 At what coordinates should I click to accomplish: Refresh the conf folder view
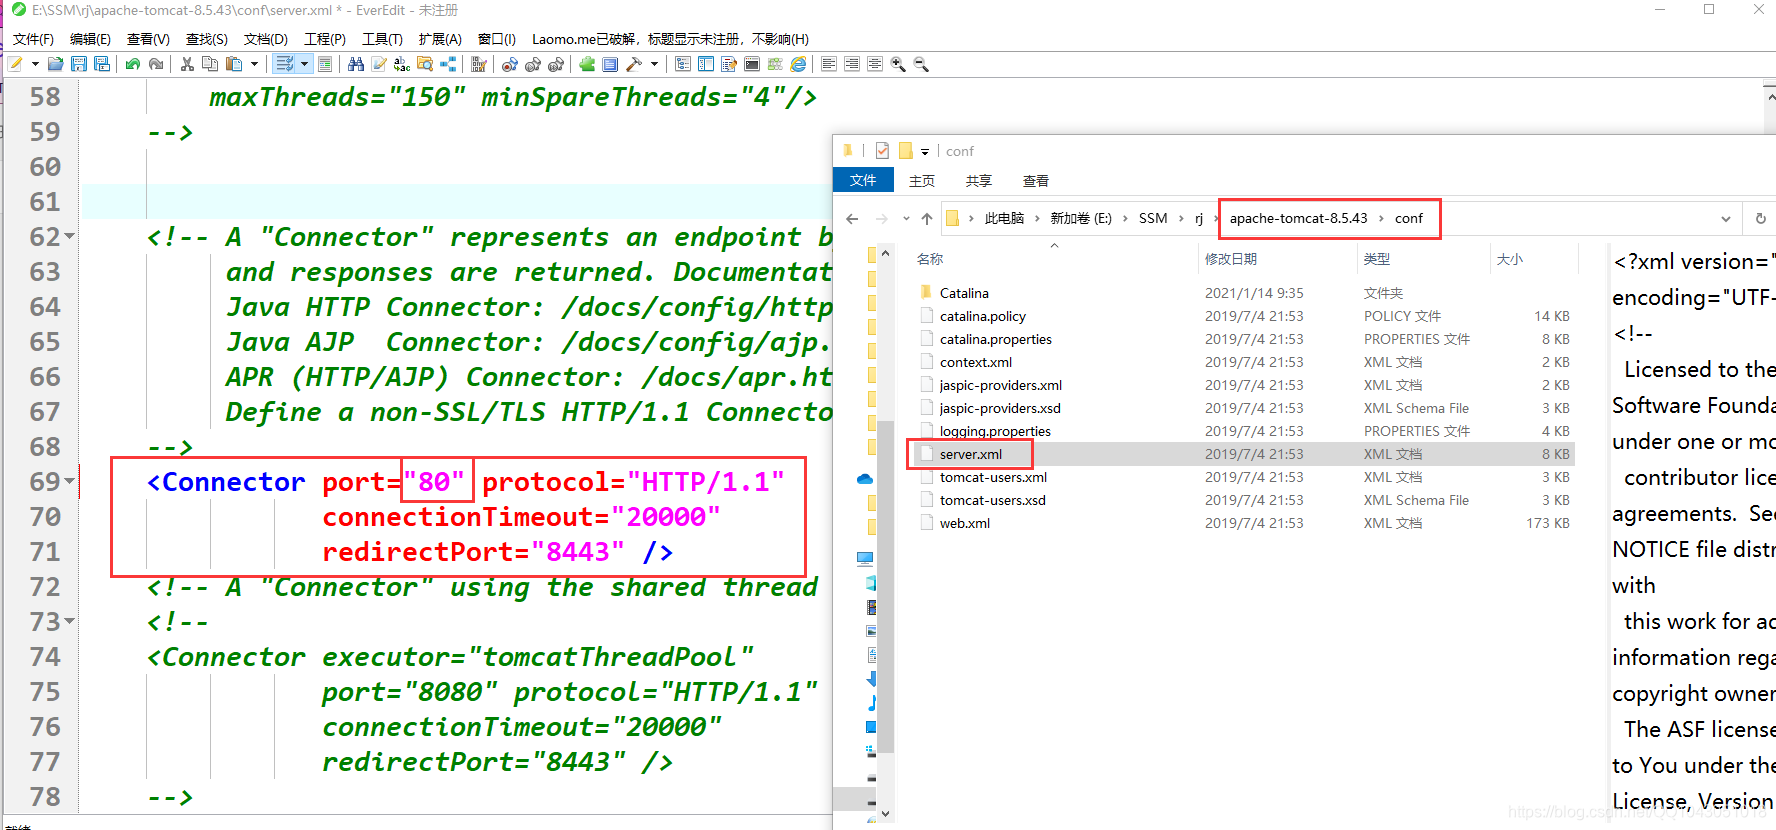(x=1761, y=218)
